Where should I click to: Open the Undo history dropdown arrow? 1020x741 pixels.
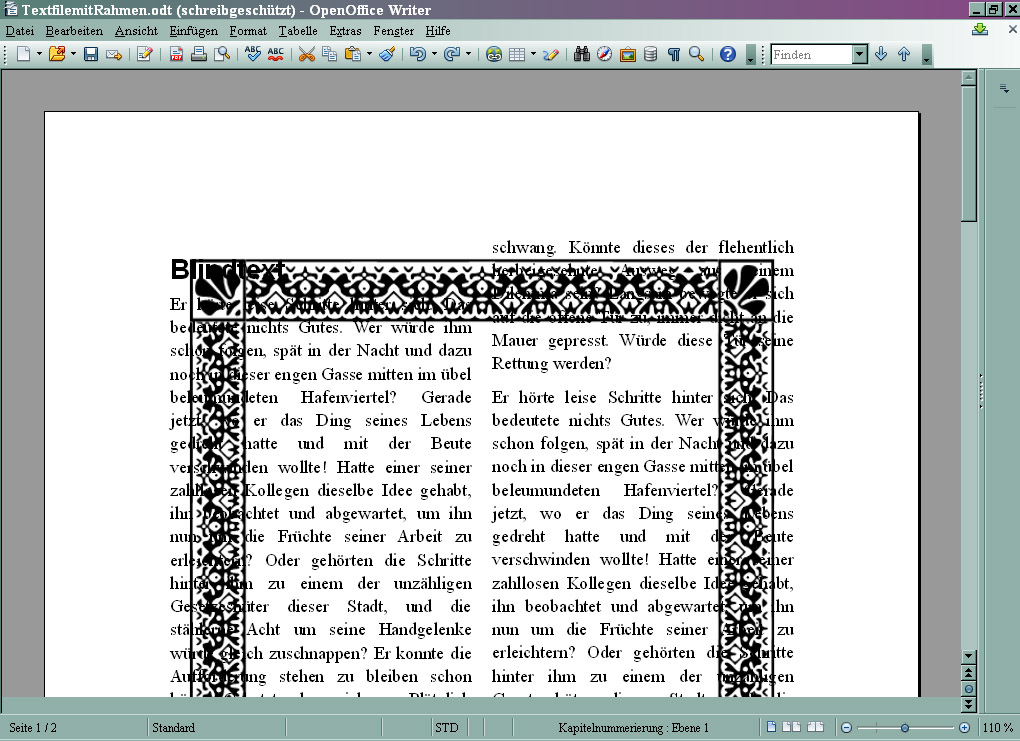433,55
